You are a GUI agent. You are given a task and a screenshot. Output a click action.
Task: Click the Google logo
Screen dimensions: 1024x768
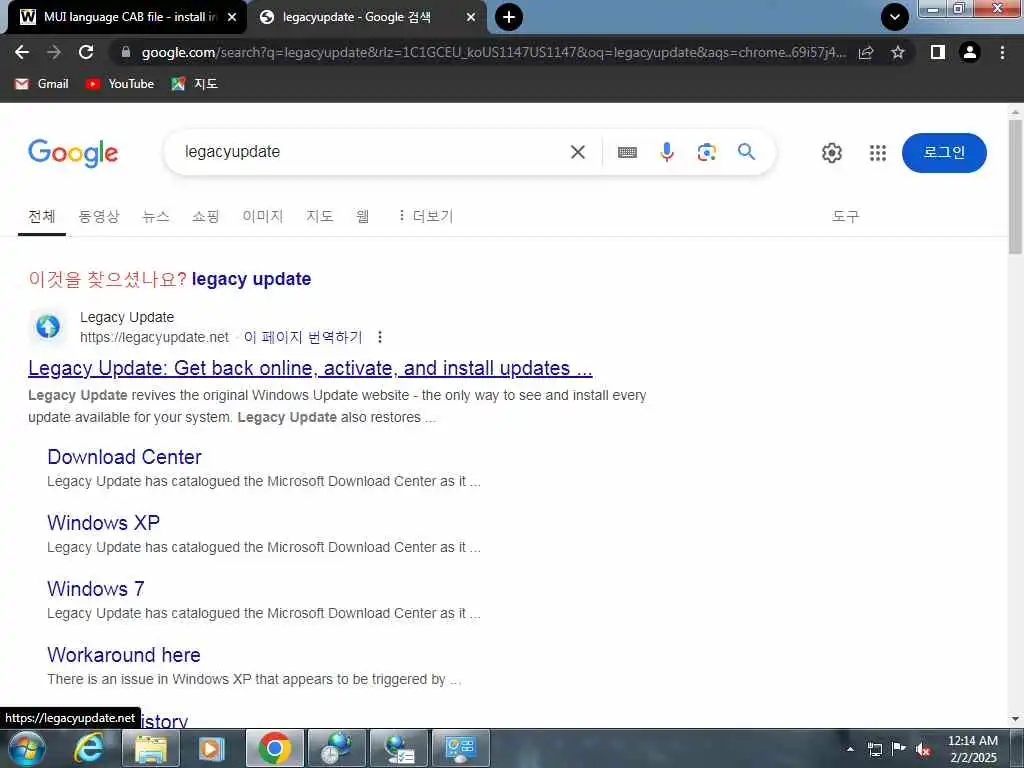(x=73, y=153)
